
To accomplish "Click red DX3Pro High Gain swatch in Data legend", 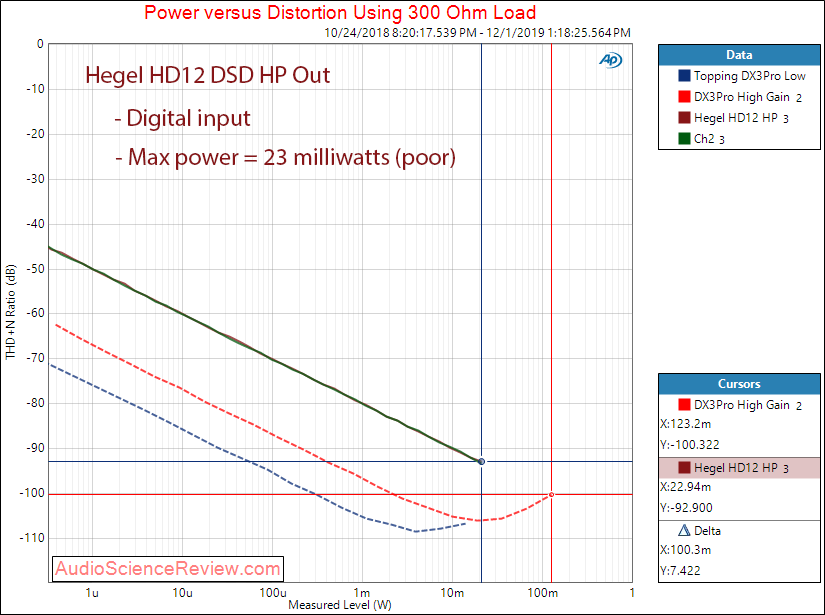I will [x=684, y=97].
